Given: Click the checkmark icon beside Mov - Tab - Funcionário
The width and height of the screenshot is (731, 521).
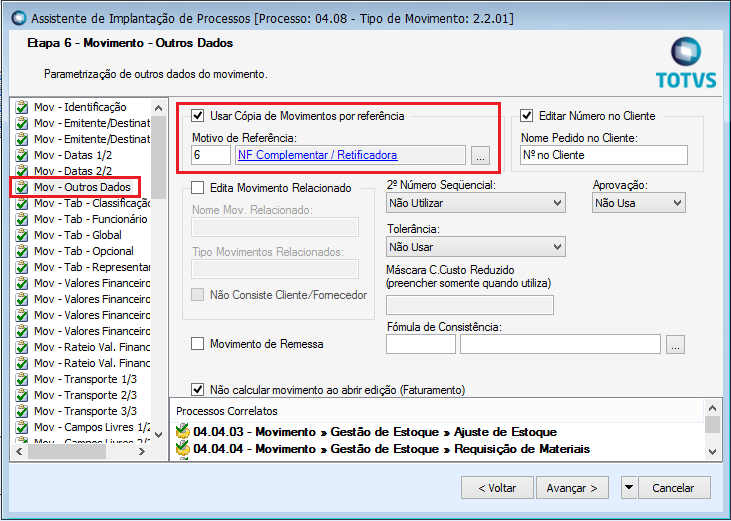Looking at the screenshot, I should click(x=21, y=219).
